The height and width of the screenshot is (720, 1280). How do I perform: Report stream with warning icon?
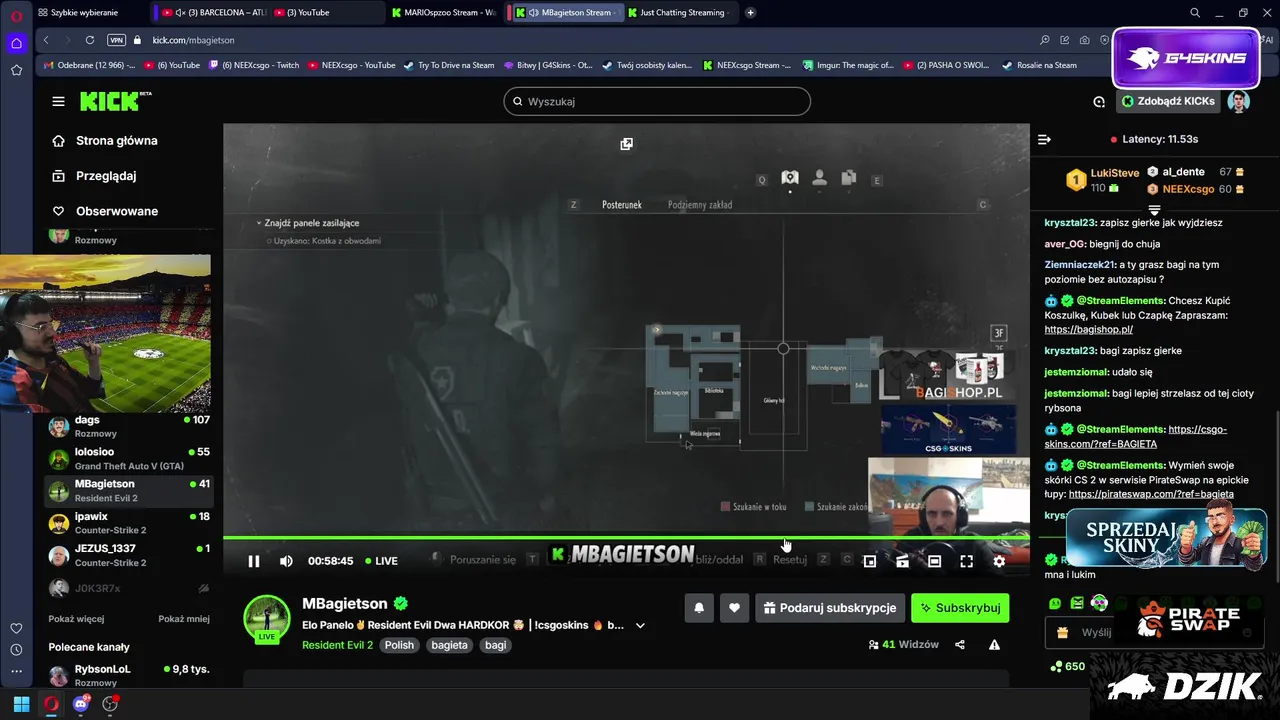[x=994, y=645]
